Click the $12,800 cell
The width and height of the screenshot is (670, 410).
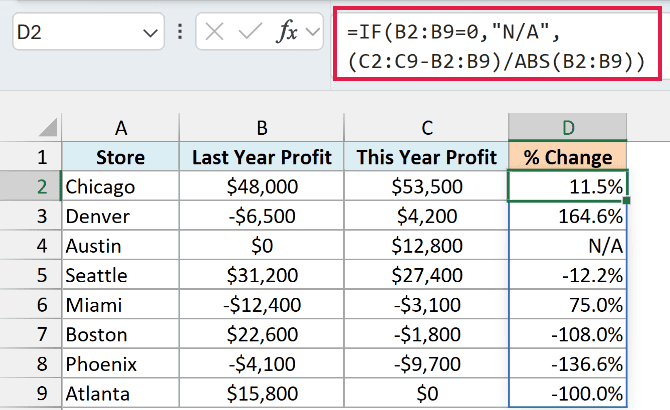(426, 245)
